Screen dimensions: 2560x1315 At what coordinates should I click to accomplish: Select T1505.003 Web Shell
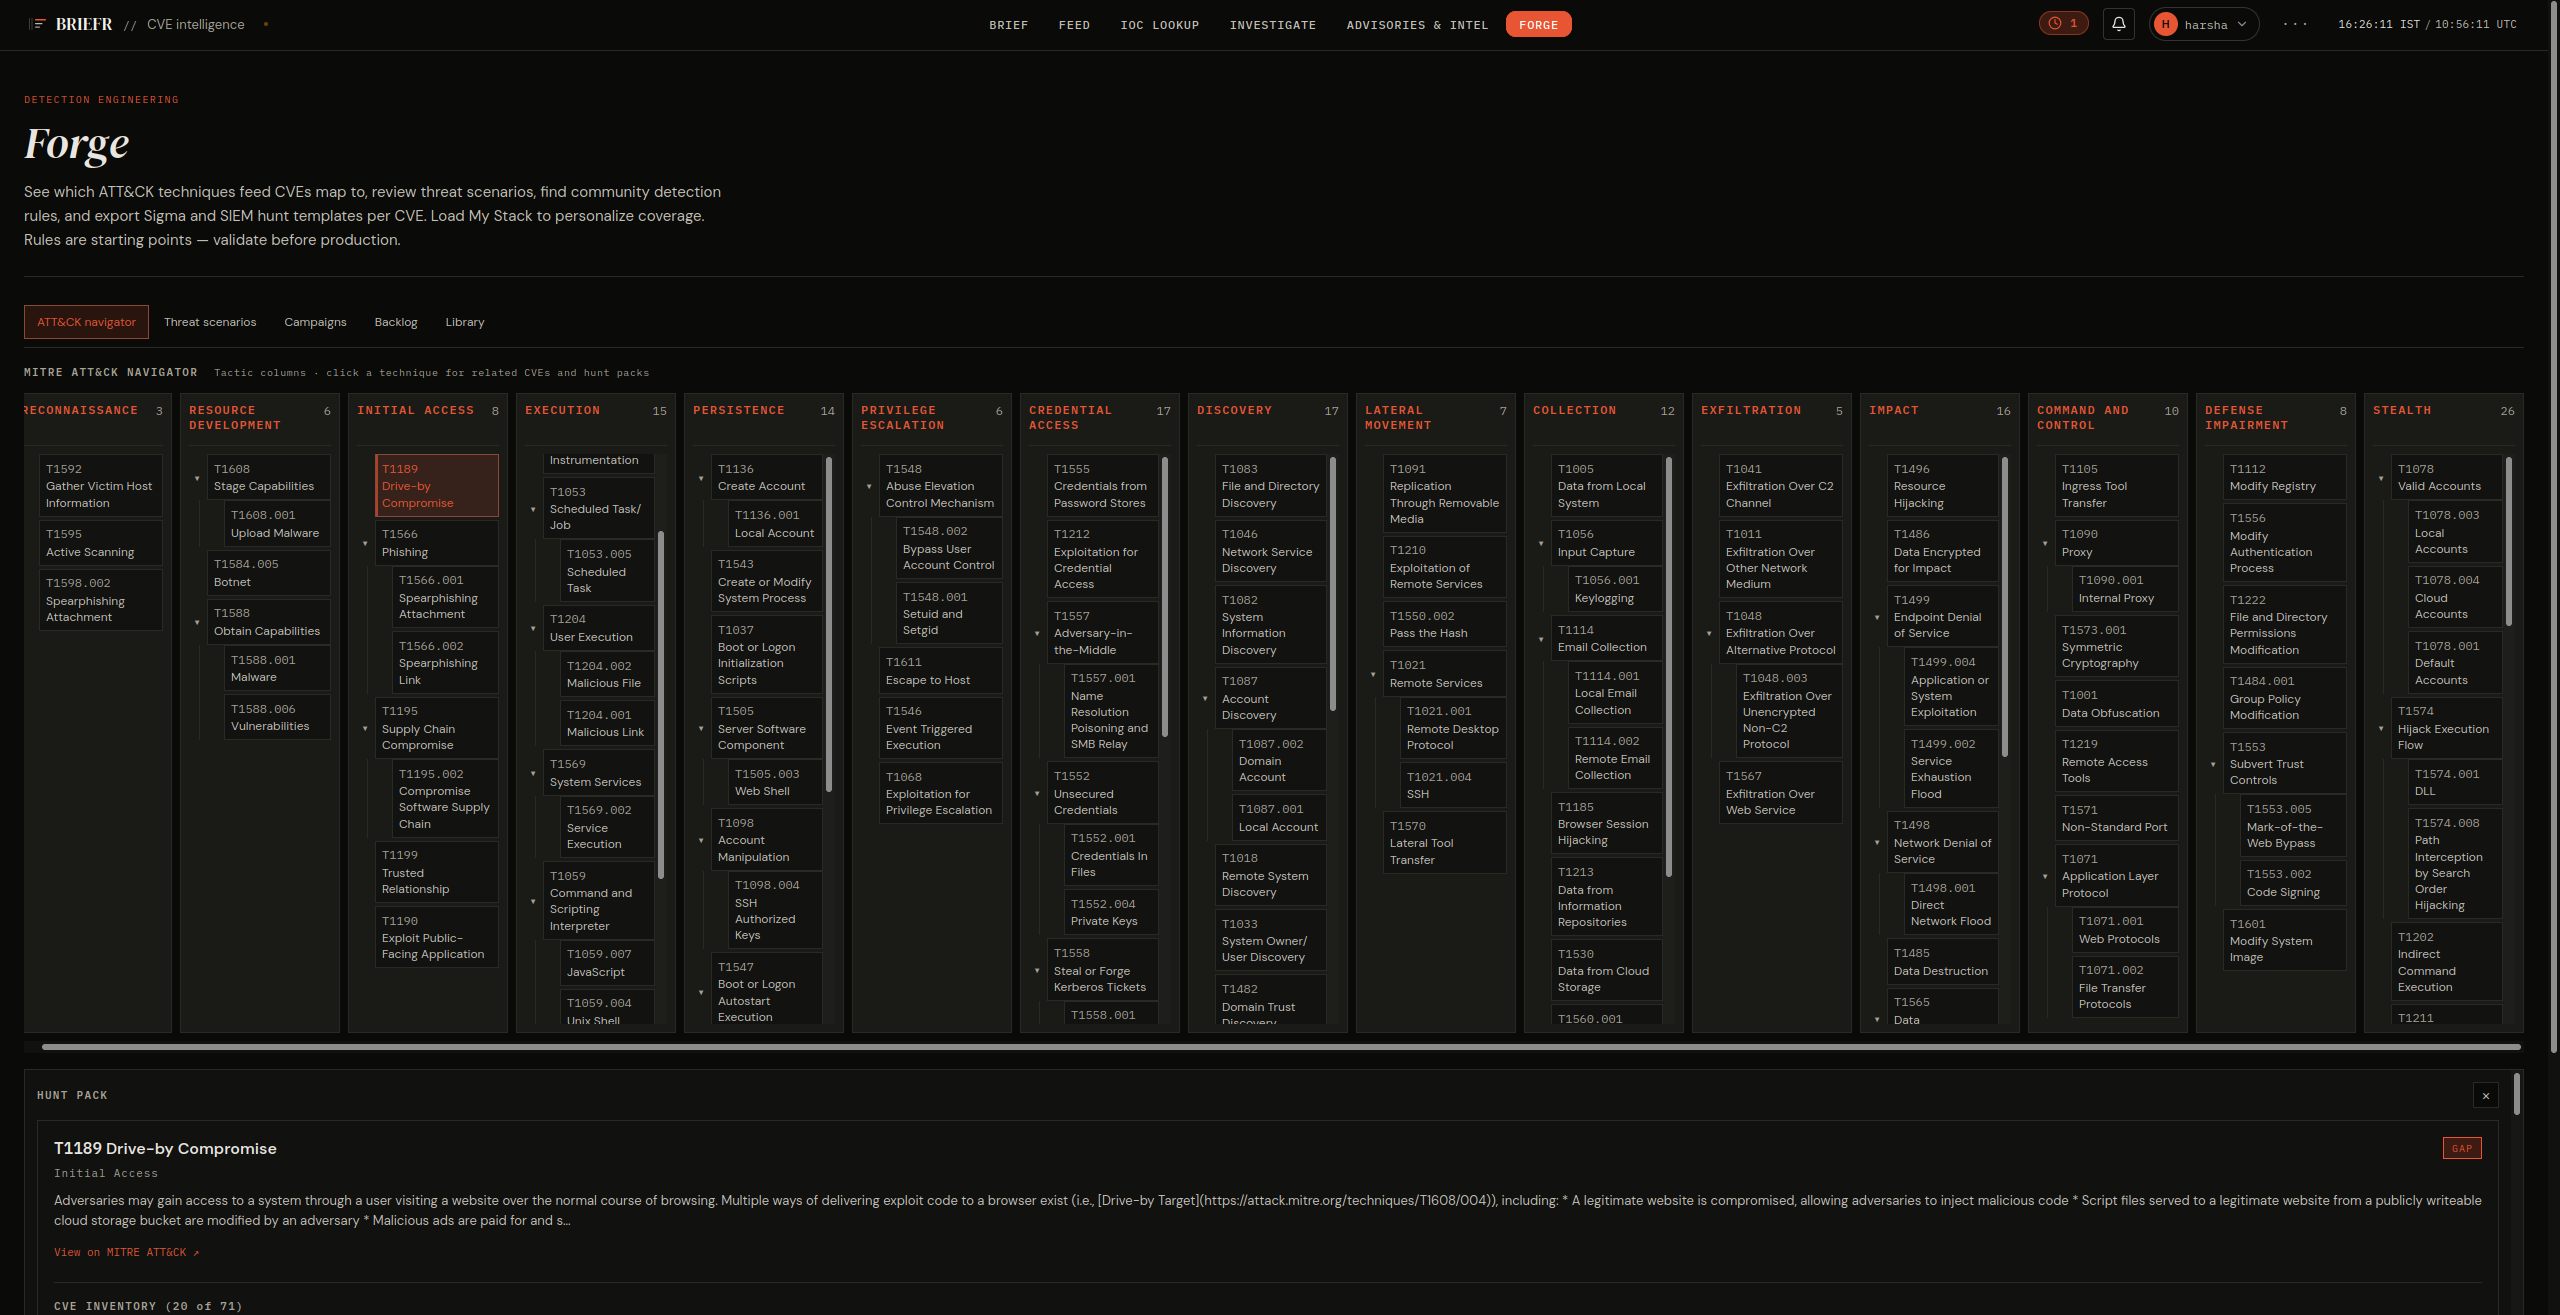775,782
